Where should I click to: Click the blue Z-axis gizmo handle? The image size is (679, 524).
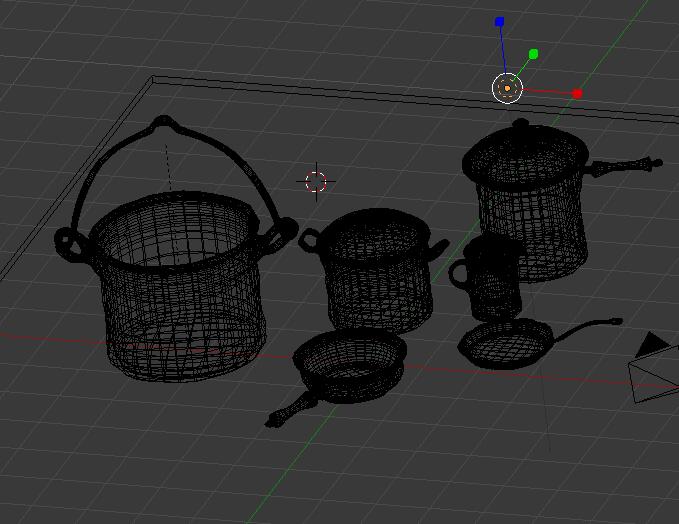499,22
